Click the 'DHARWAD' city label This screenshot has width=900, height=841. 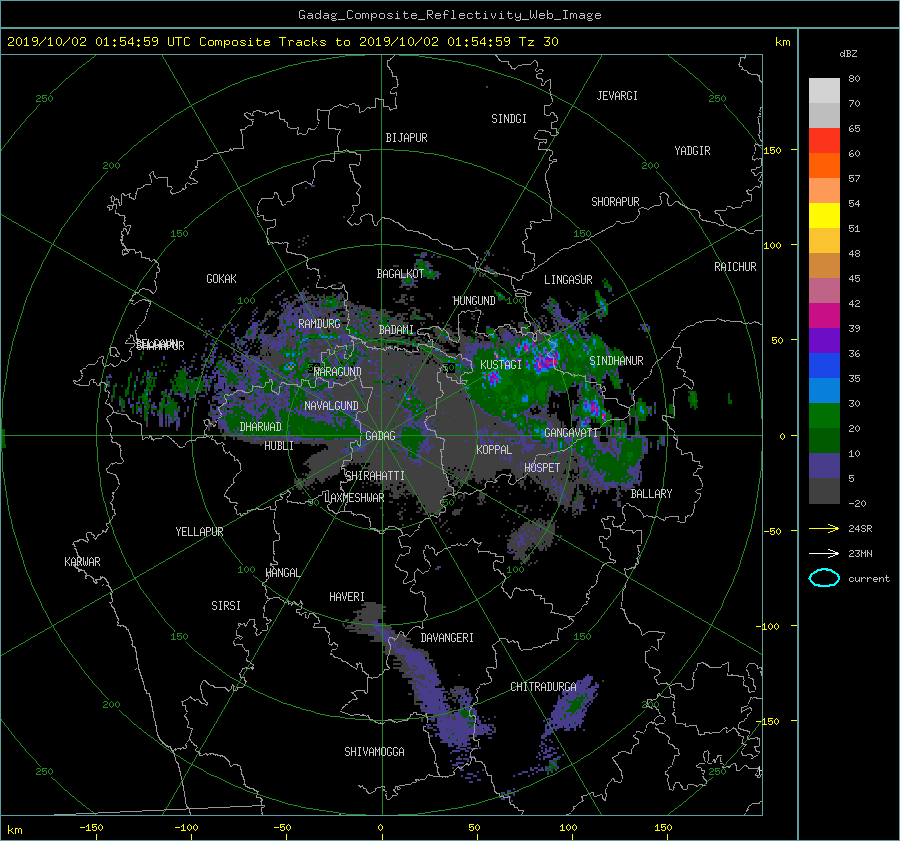[x=261, y=427]
